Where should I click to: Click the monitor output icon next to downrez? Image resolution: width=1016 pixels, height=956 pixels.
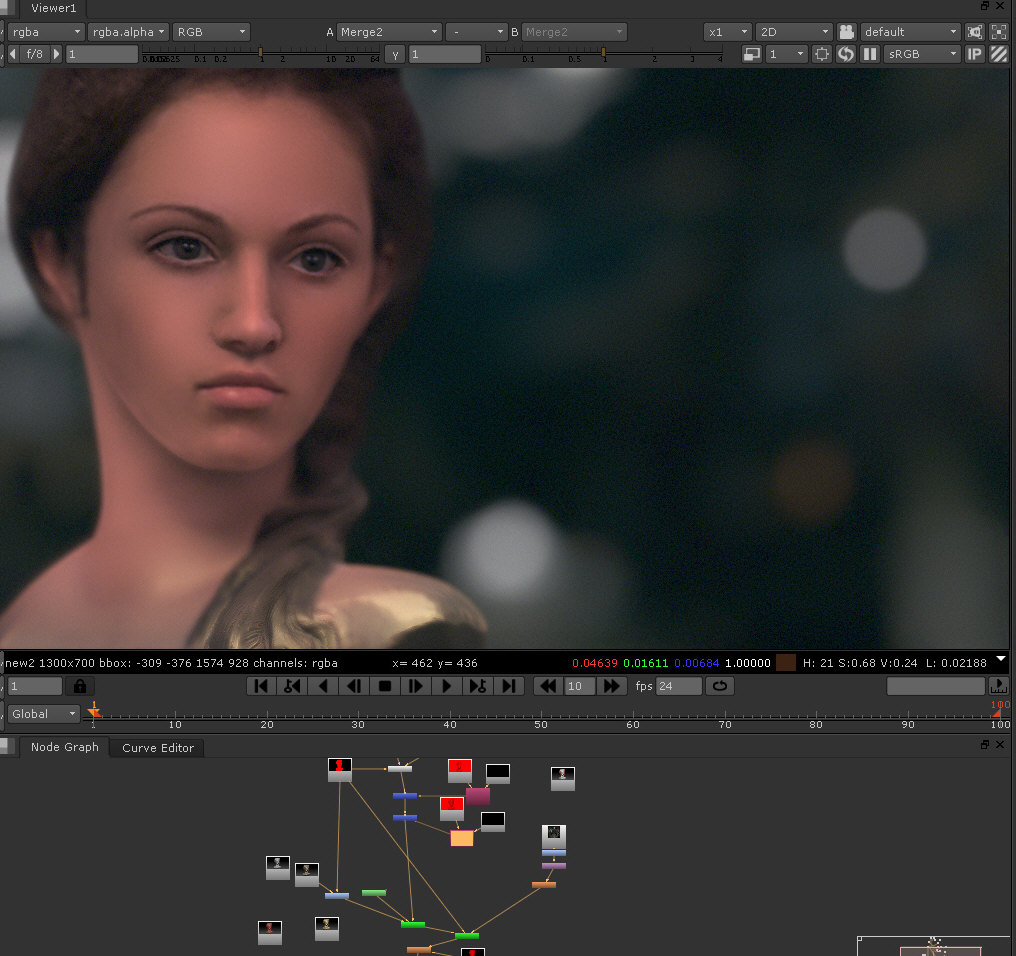point(750,53)
